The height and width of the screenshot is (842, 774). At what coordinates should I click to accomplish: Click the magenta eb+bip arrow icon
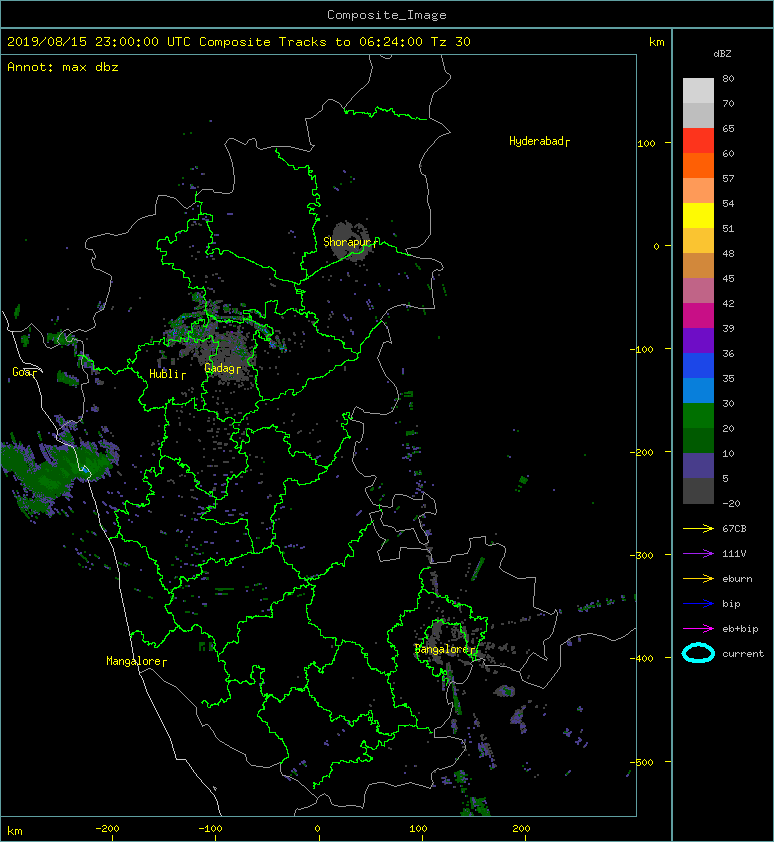tap(698, 628)
